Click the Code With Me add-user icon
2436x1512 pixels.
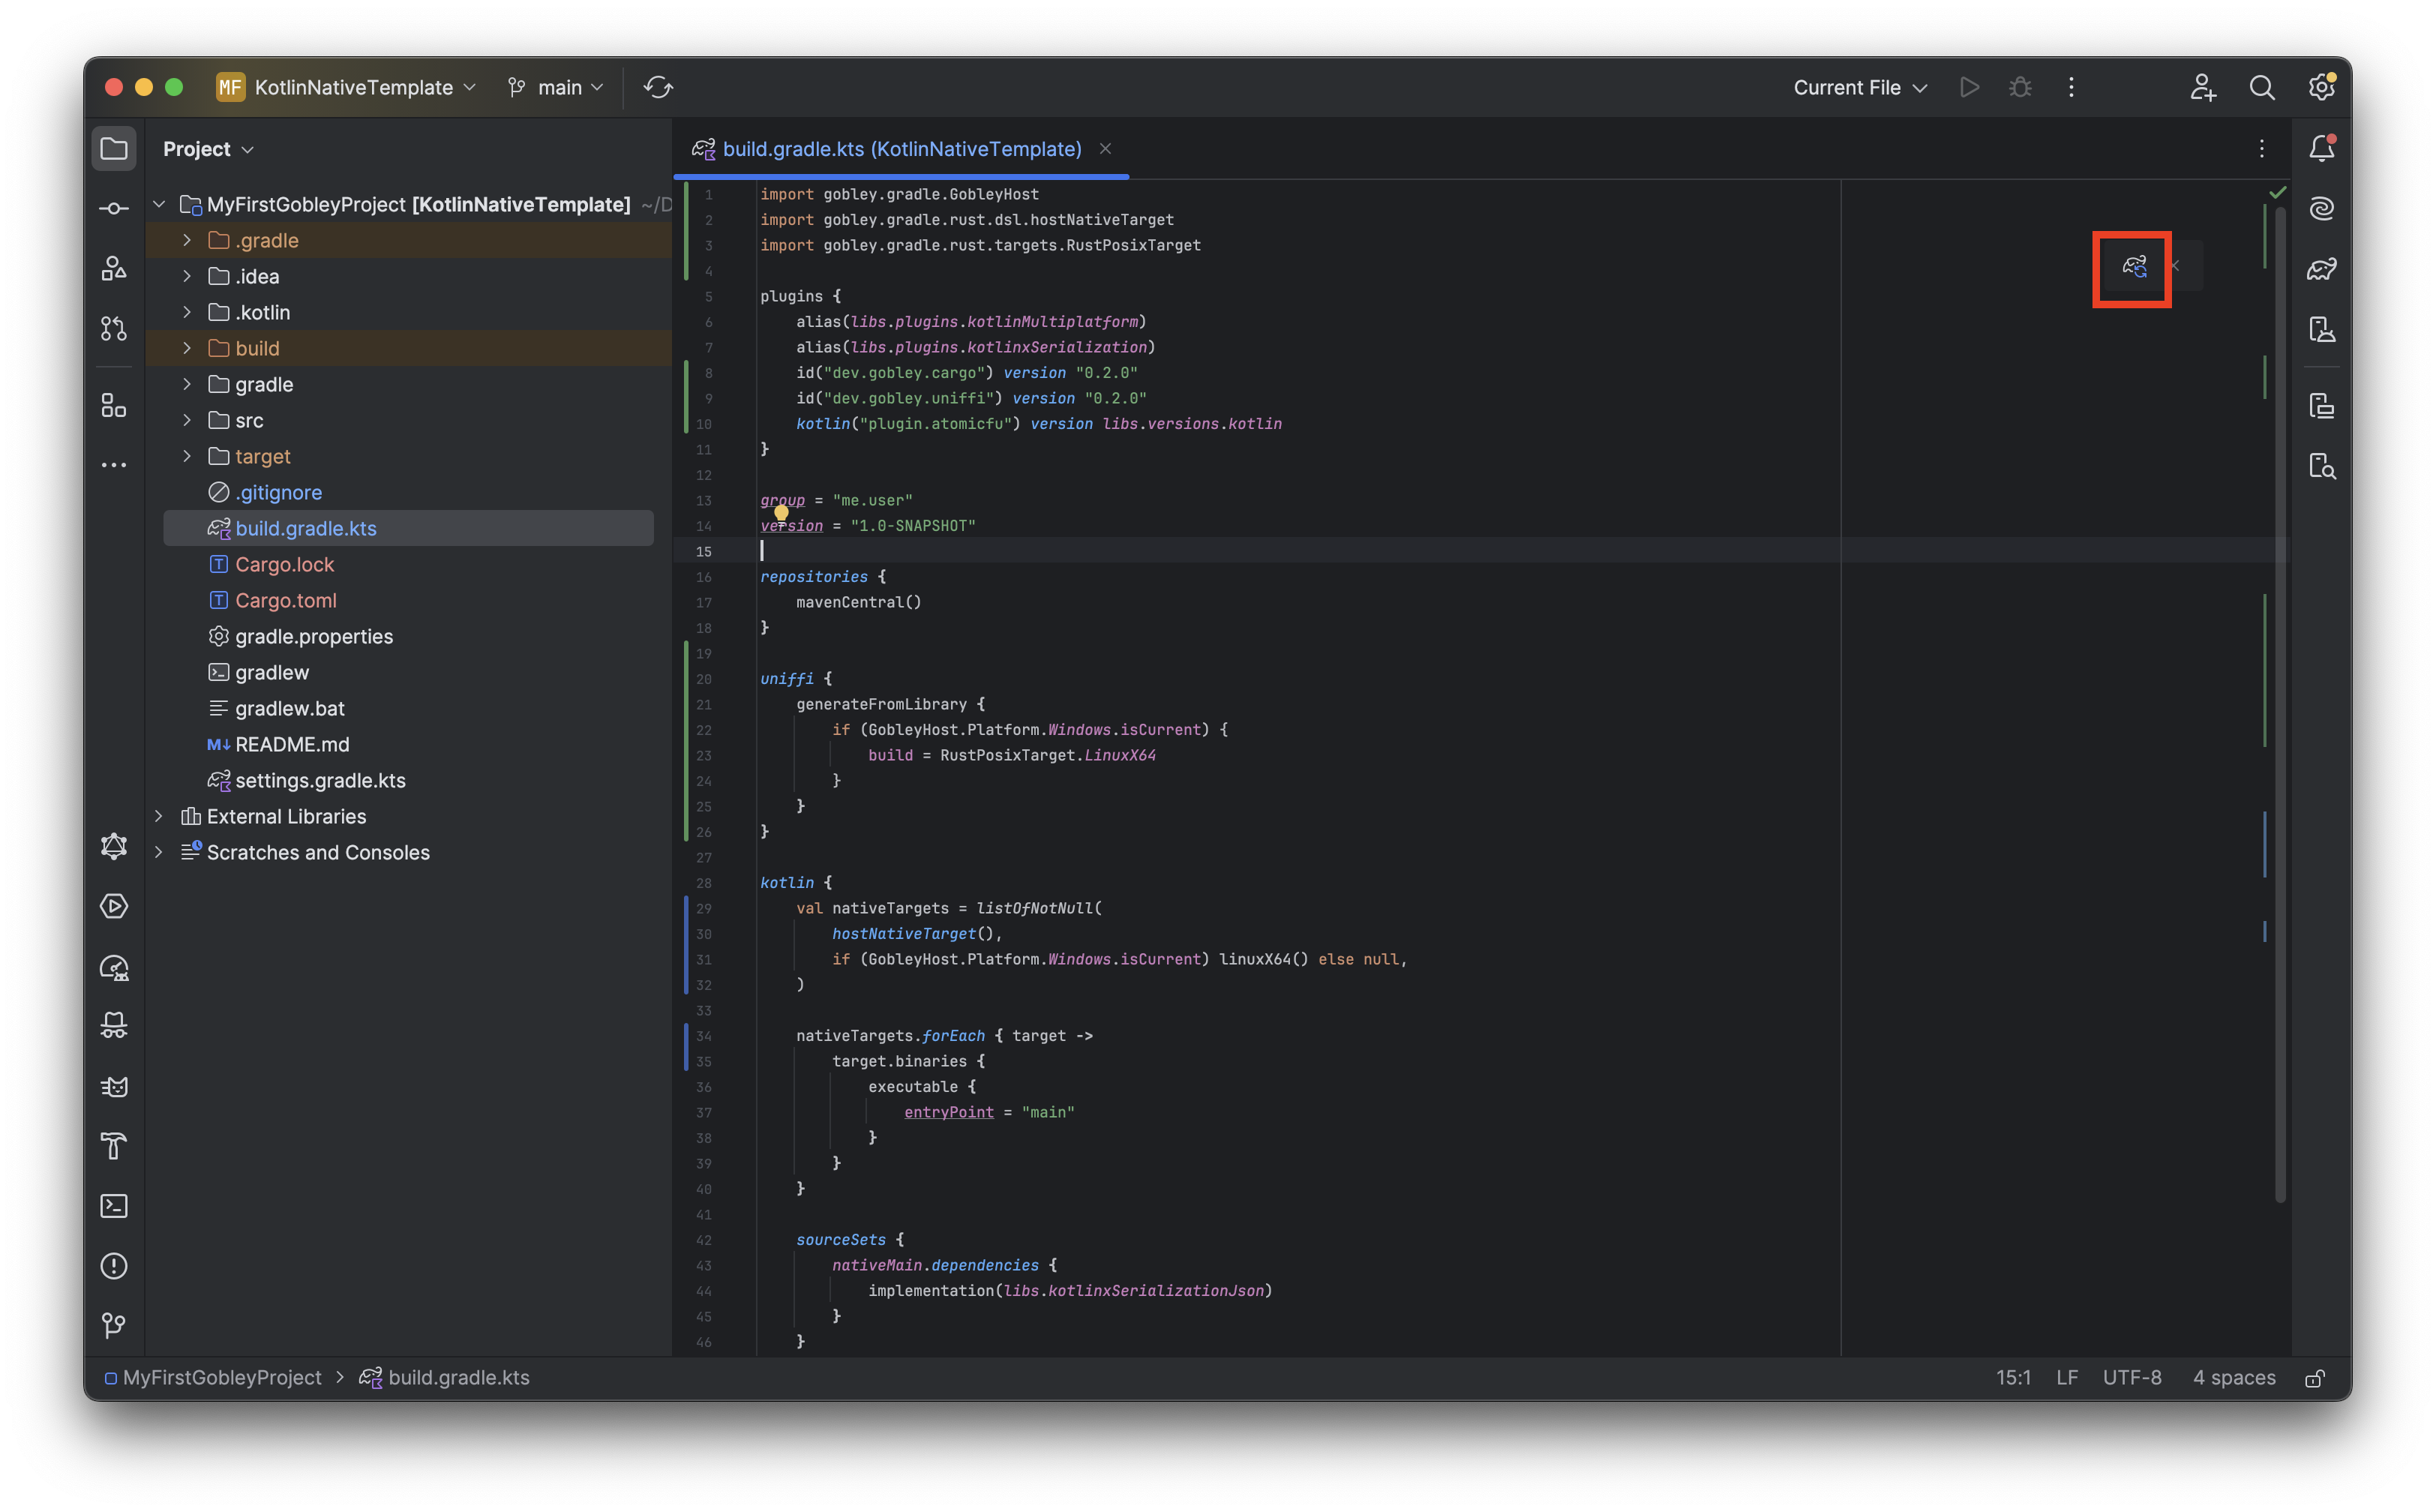(x=2202, y=88)
